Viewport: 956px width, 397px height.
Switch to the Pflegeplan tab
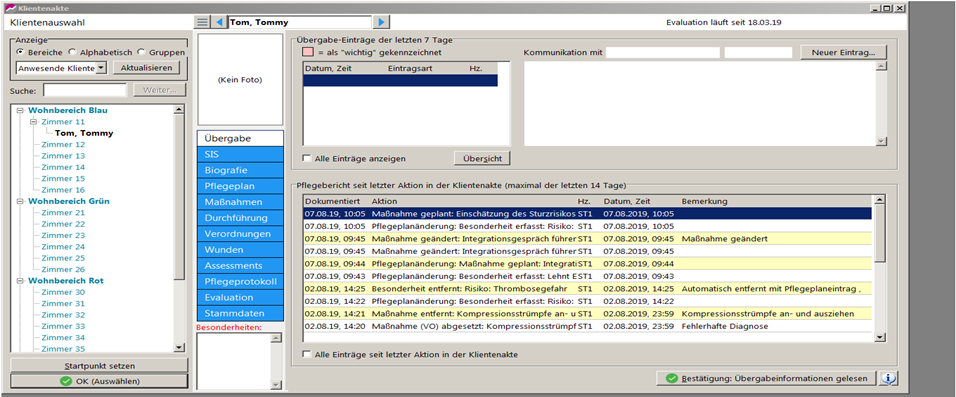[x=240, y=186]
